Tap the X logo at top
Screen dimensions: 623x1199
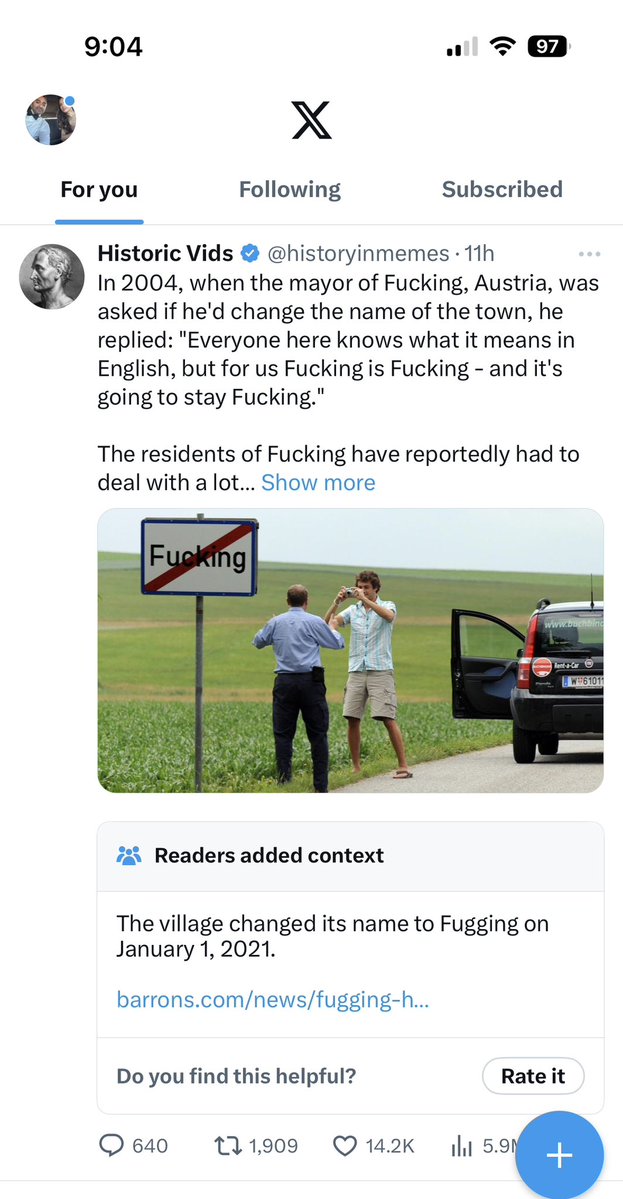click(x=311, y=120)
